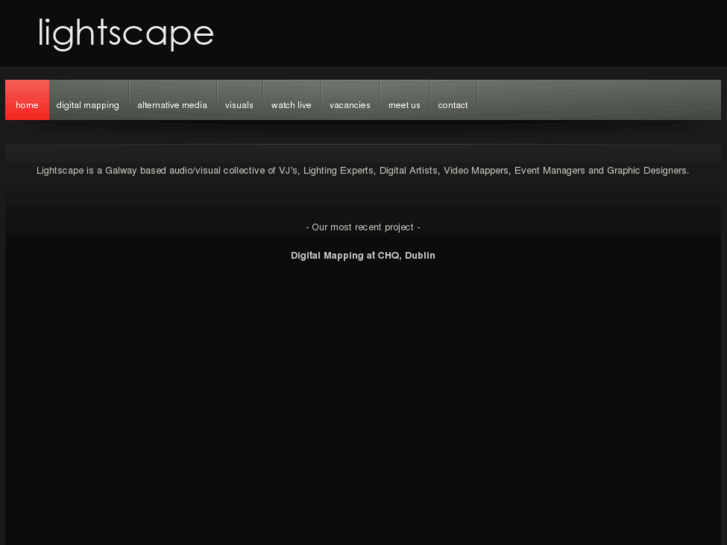Click the Lightscape Galway collective description text
This screenshot has width=727, height=545.
[x=363, y=171]
